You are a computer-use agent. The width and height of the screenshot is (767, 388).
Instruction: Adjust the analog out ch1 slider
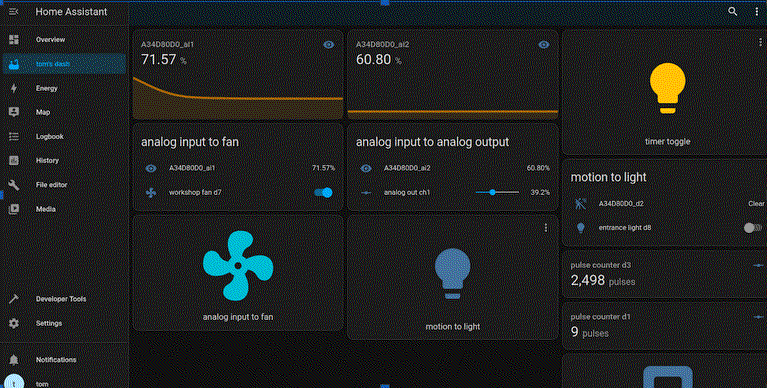(x=497, y=192)
